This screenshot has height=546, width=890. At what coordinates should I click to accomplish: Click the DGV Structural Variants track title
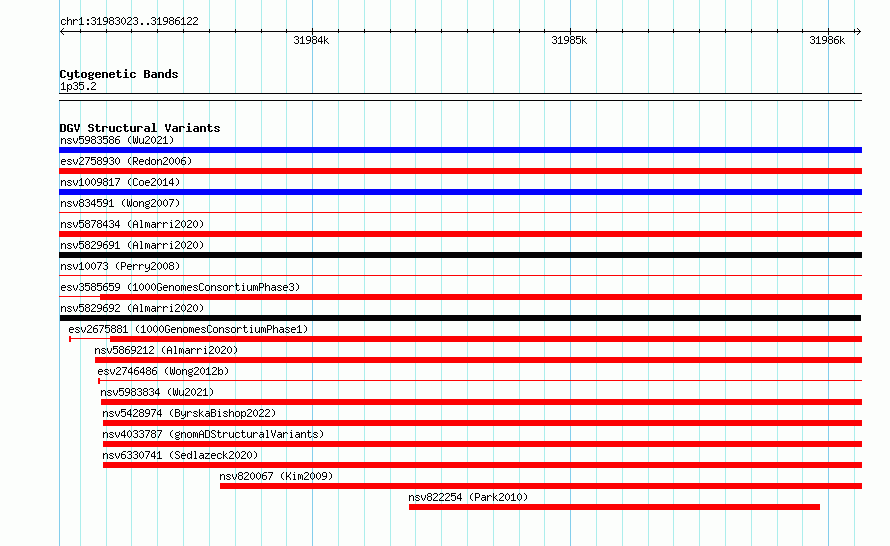click(140, 128)
